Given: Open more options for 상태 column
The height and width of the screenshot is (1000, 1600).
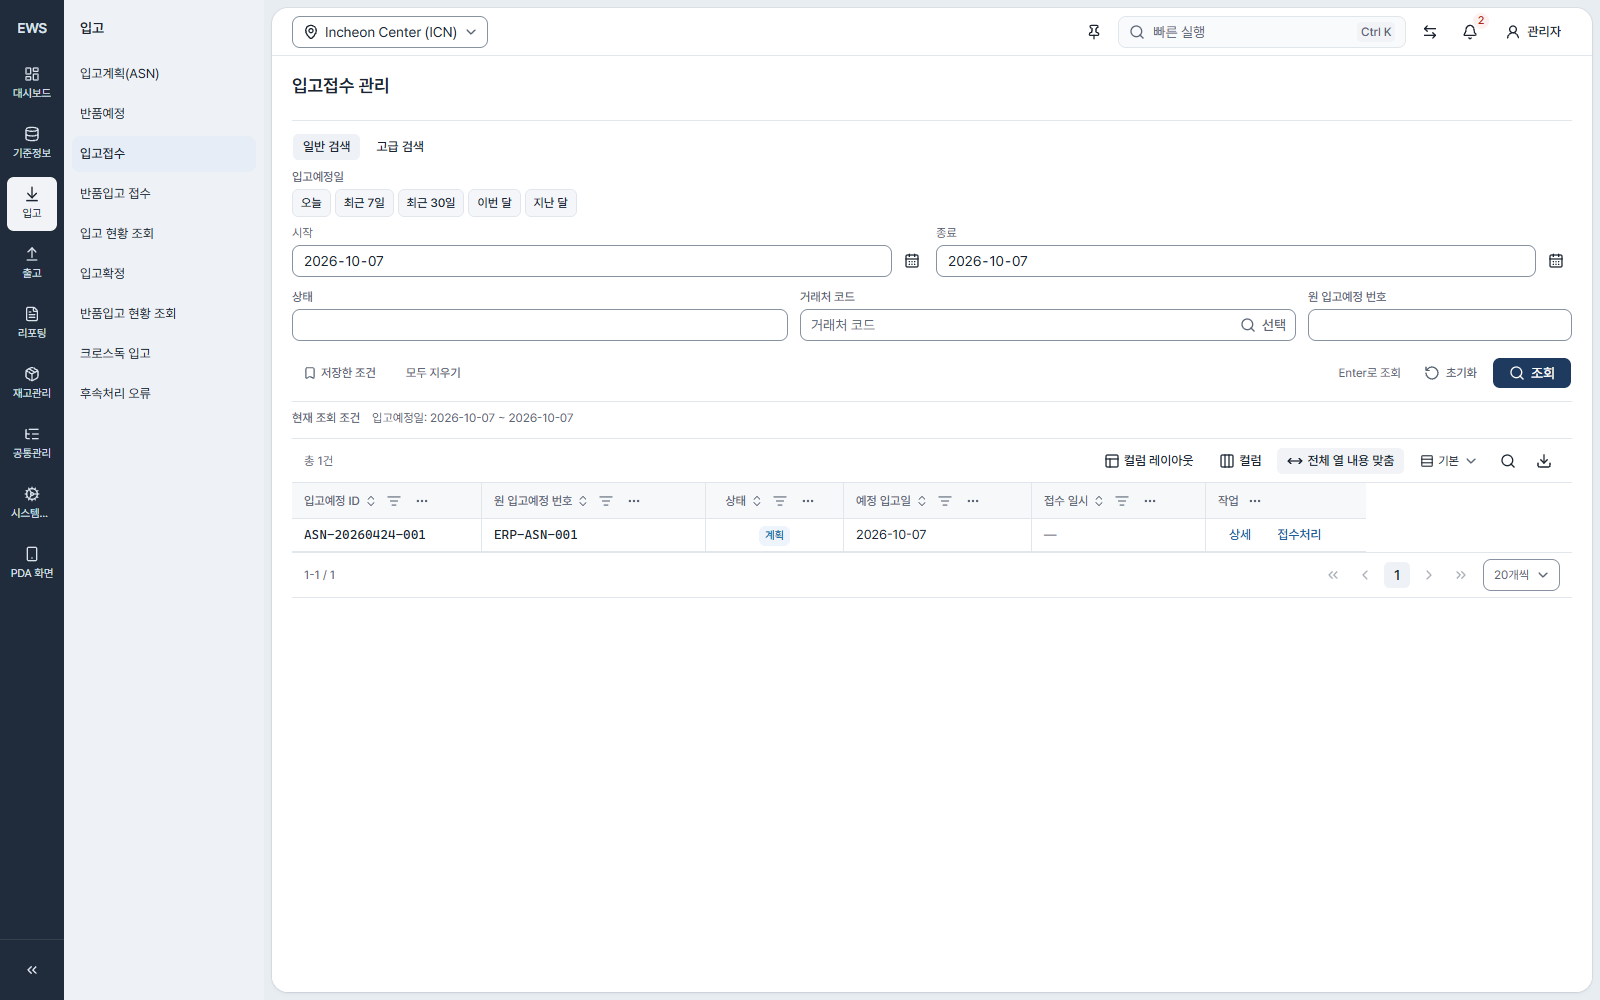Looking at the screenshot, I should 808,501.
